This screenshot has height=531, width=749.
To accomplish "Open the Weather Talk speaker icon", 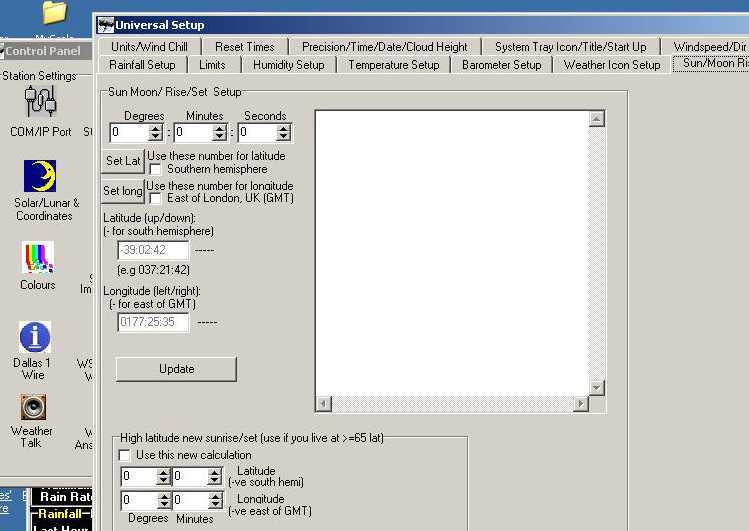I will [33, 408].
